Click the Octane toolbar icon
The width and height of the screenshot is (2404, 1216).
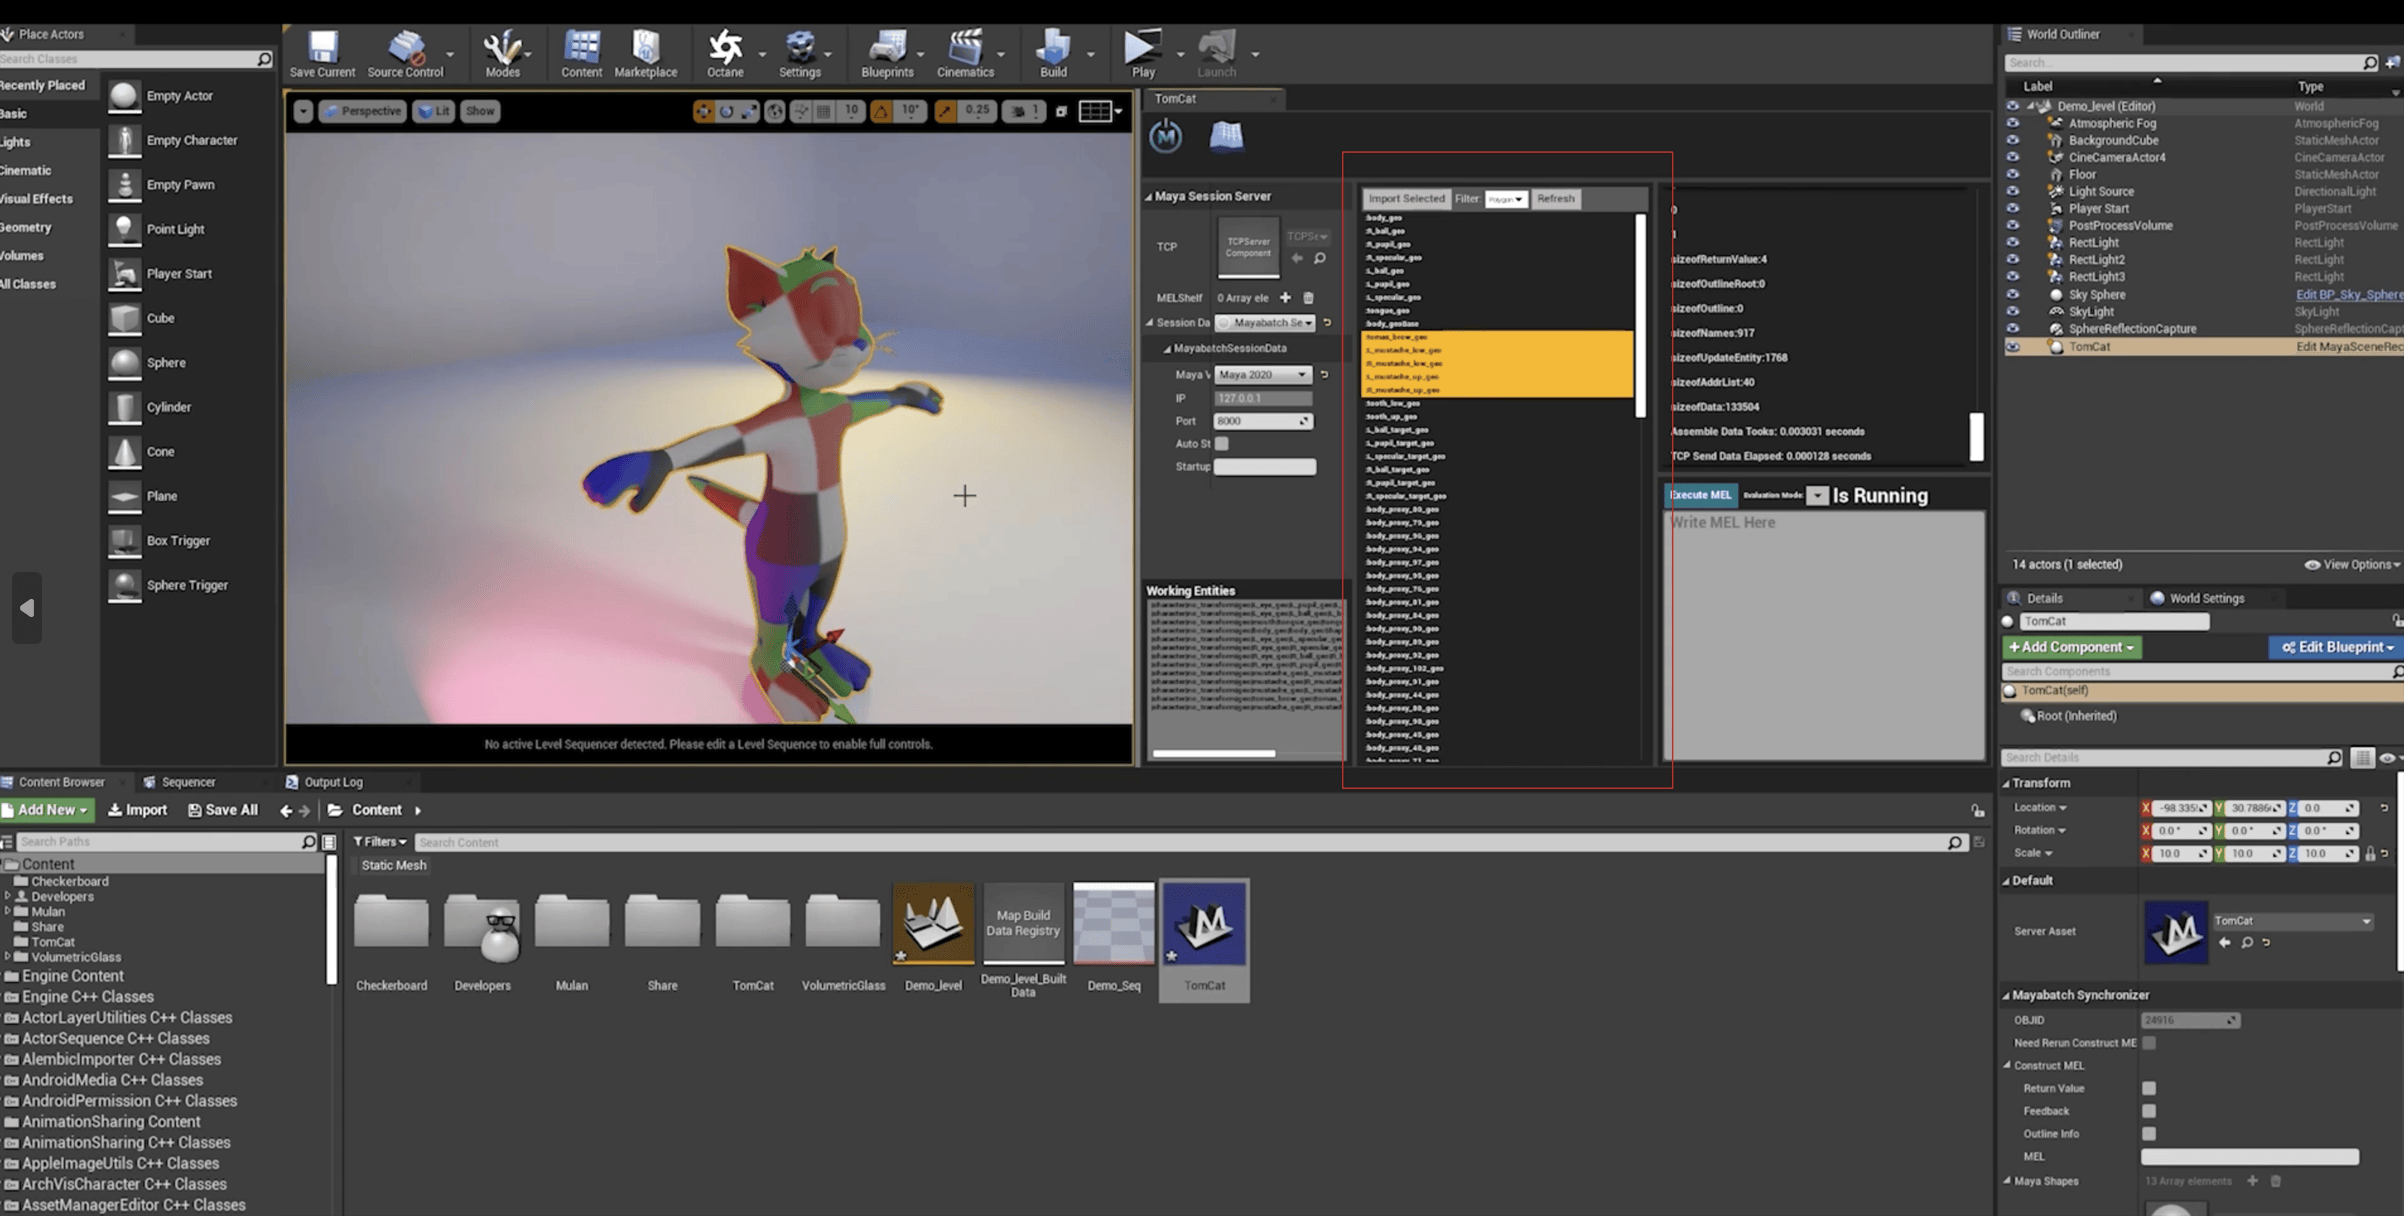(725, 54)
